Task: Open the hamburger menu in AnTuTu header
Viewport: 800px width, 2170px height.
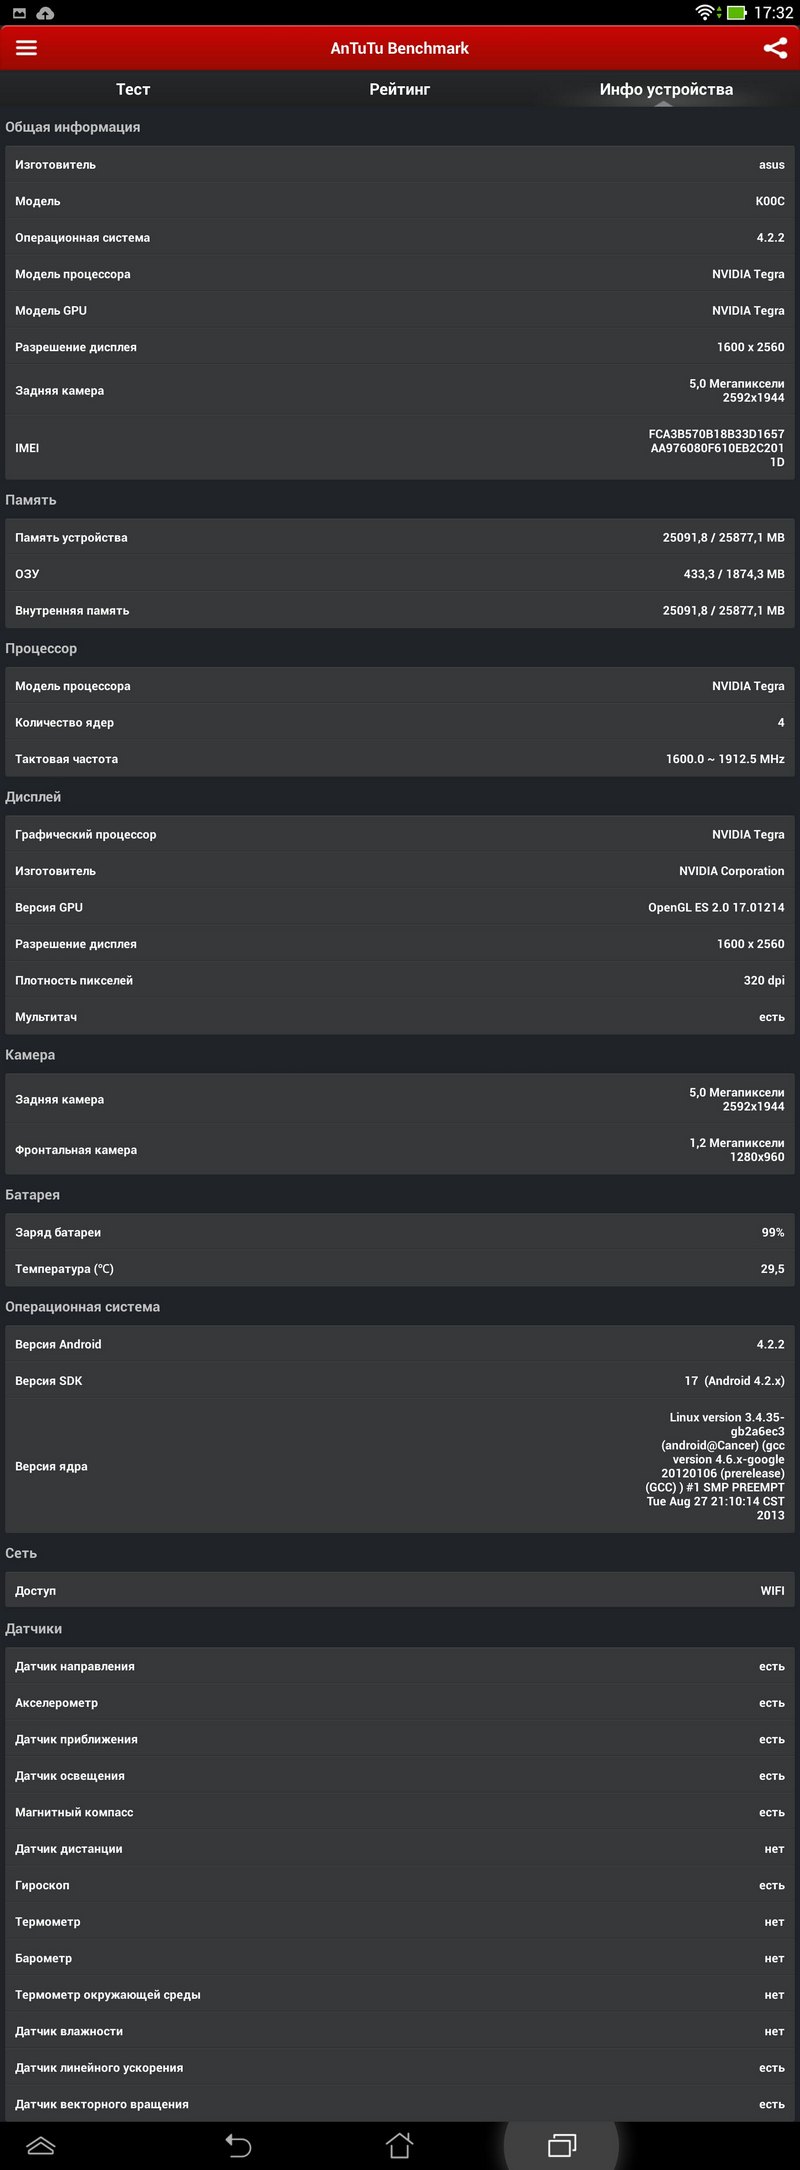Action: (26, 48)
